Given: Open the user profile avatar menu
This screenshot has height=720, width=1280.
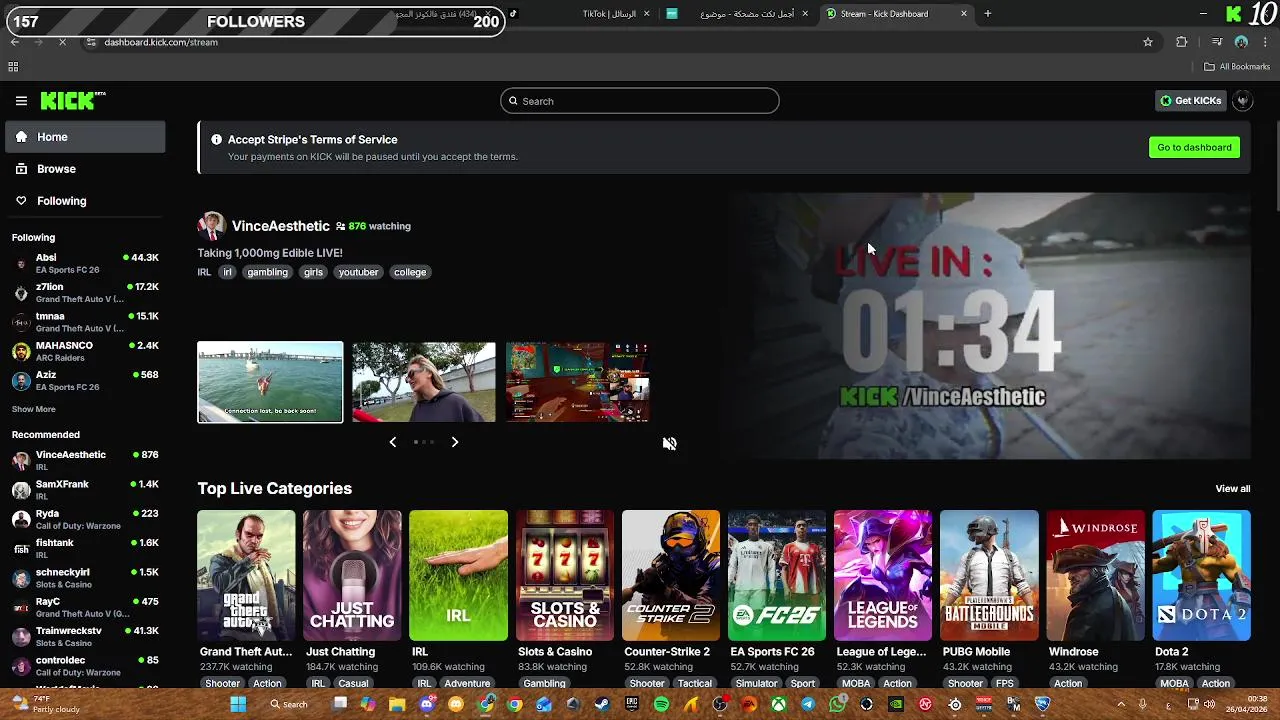Looking at the screenshot, I should 1243,101.
